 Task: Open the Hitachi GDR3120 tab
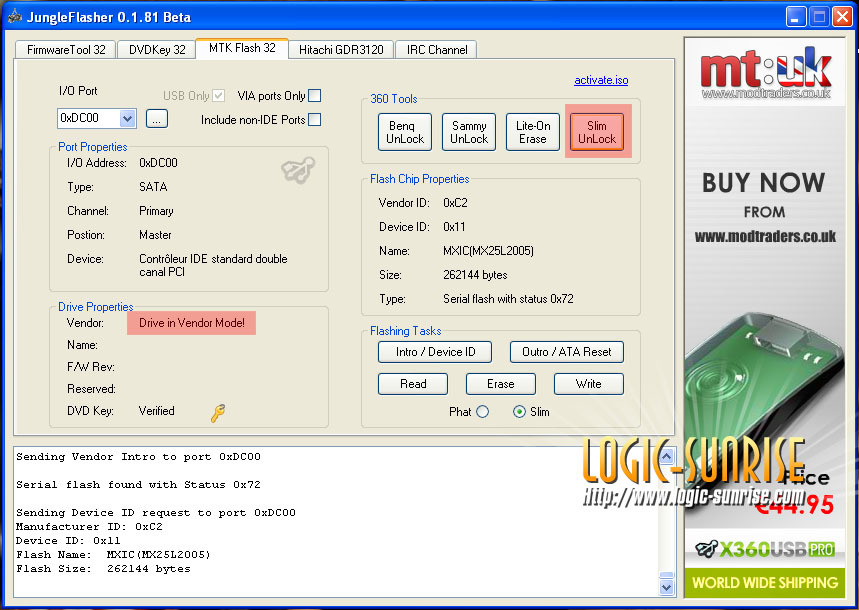[x=341, y=49]
